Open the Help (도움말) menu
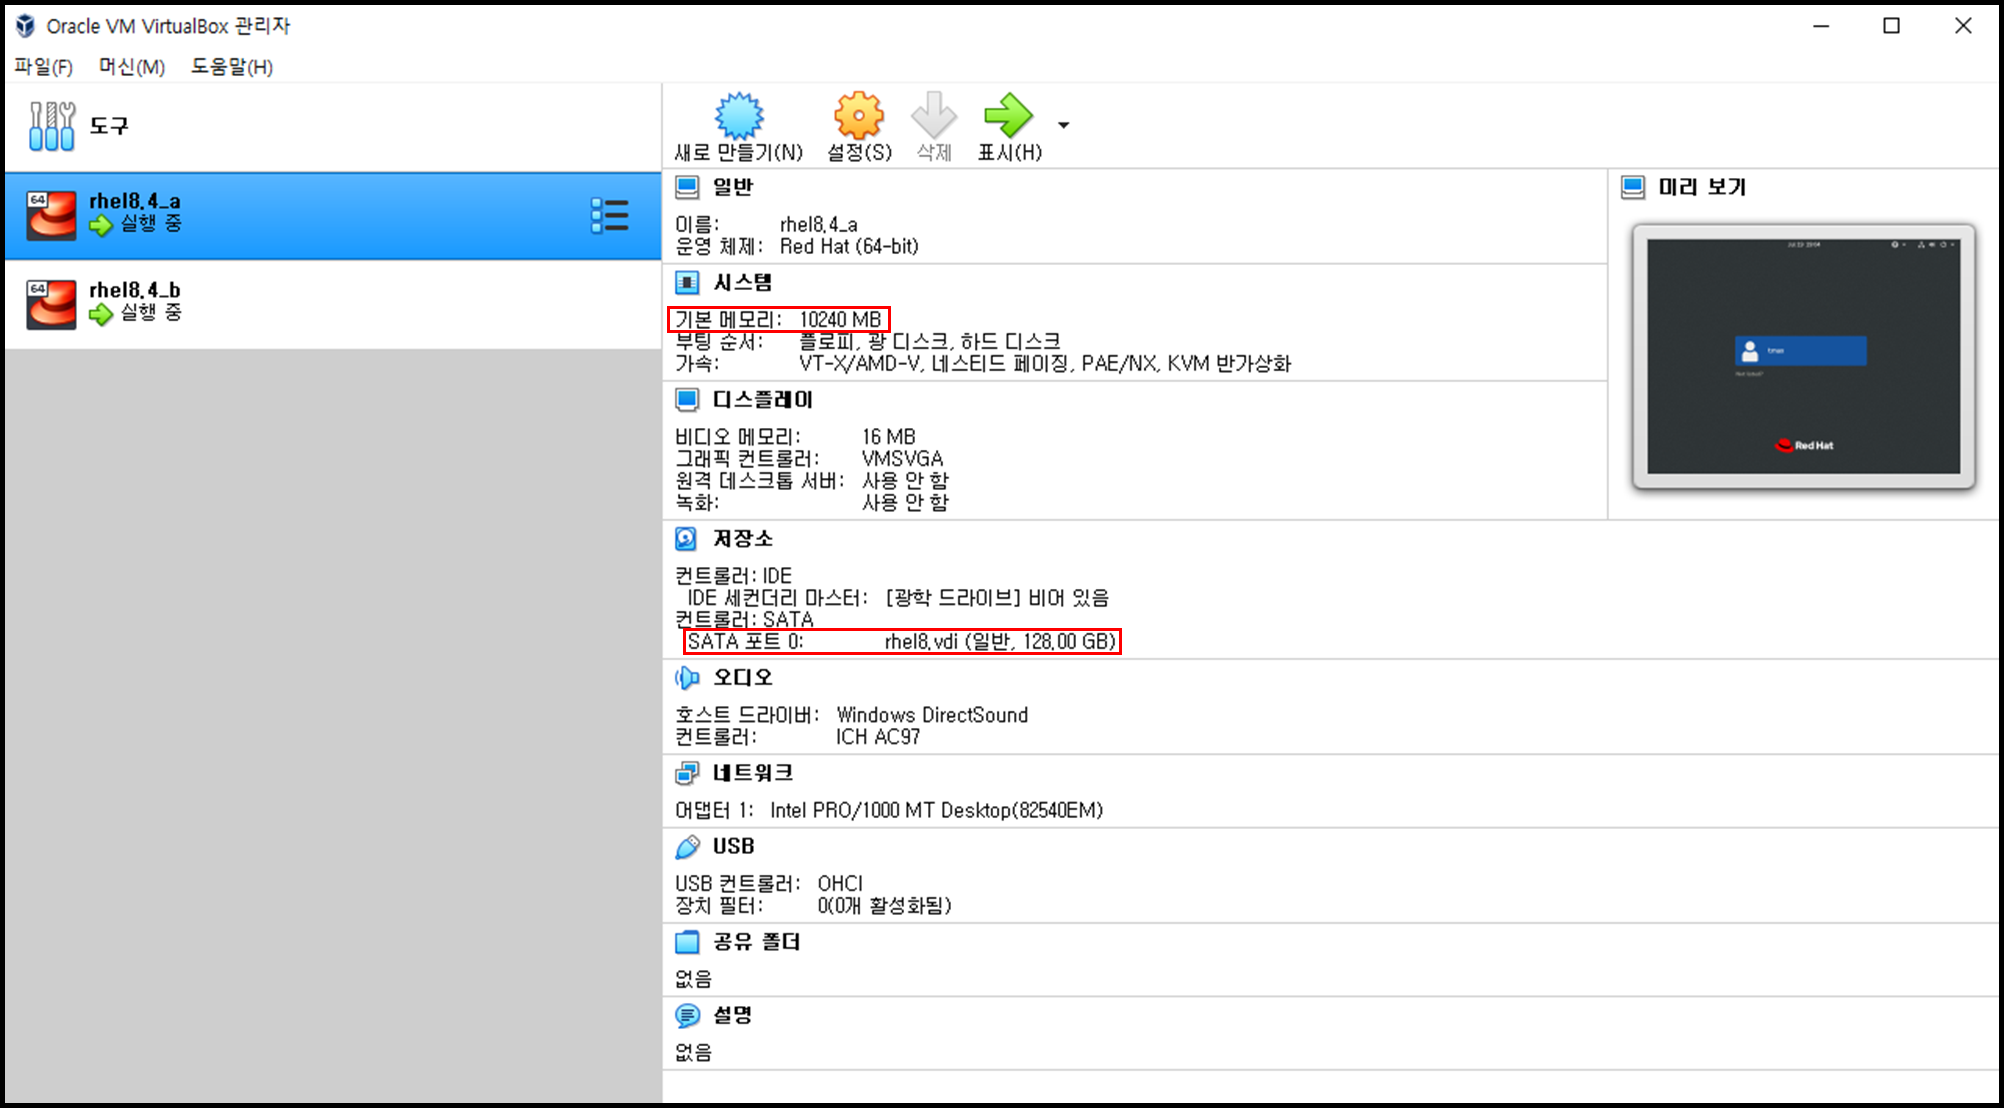2004x1108 pixels. 231,67
